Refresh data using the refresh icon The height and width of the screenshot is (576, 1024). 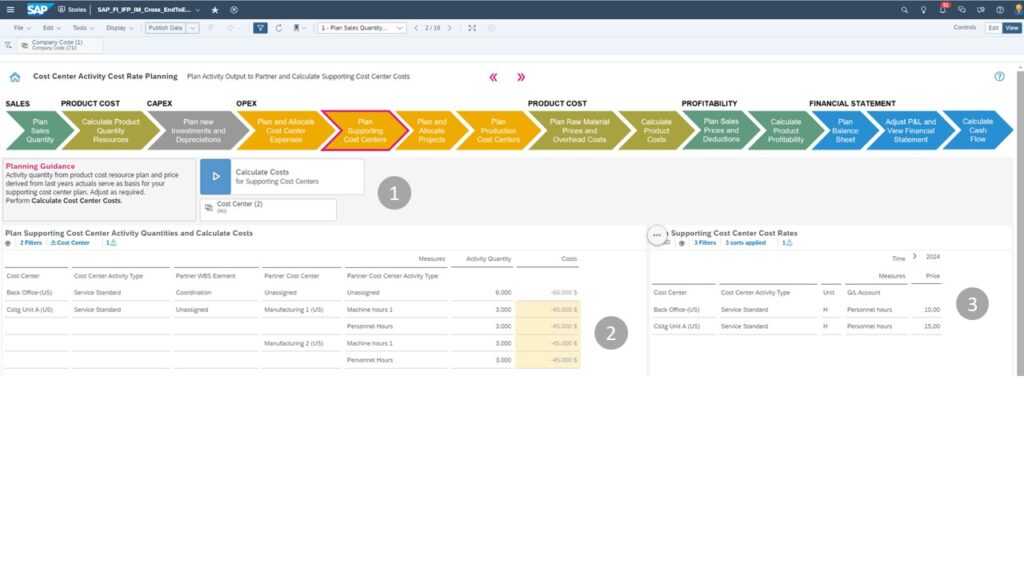279,28
